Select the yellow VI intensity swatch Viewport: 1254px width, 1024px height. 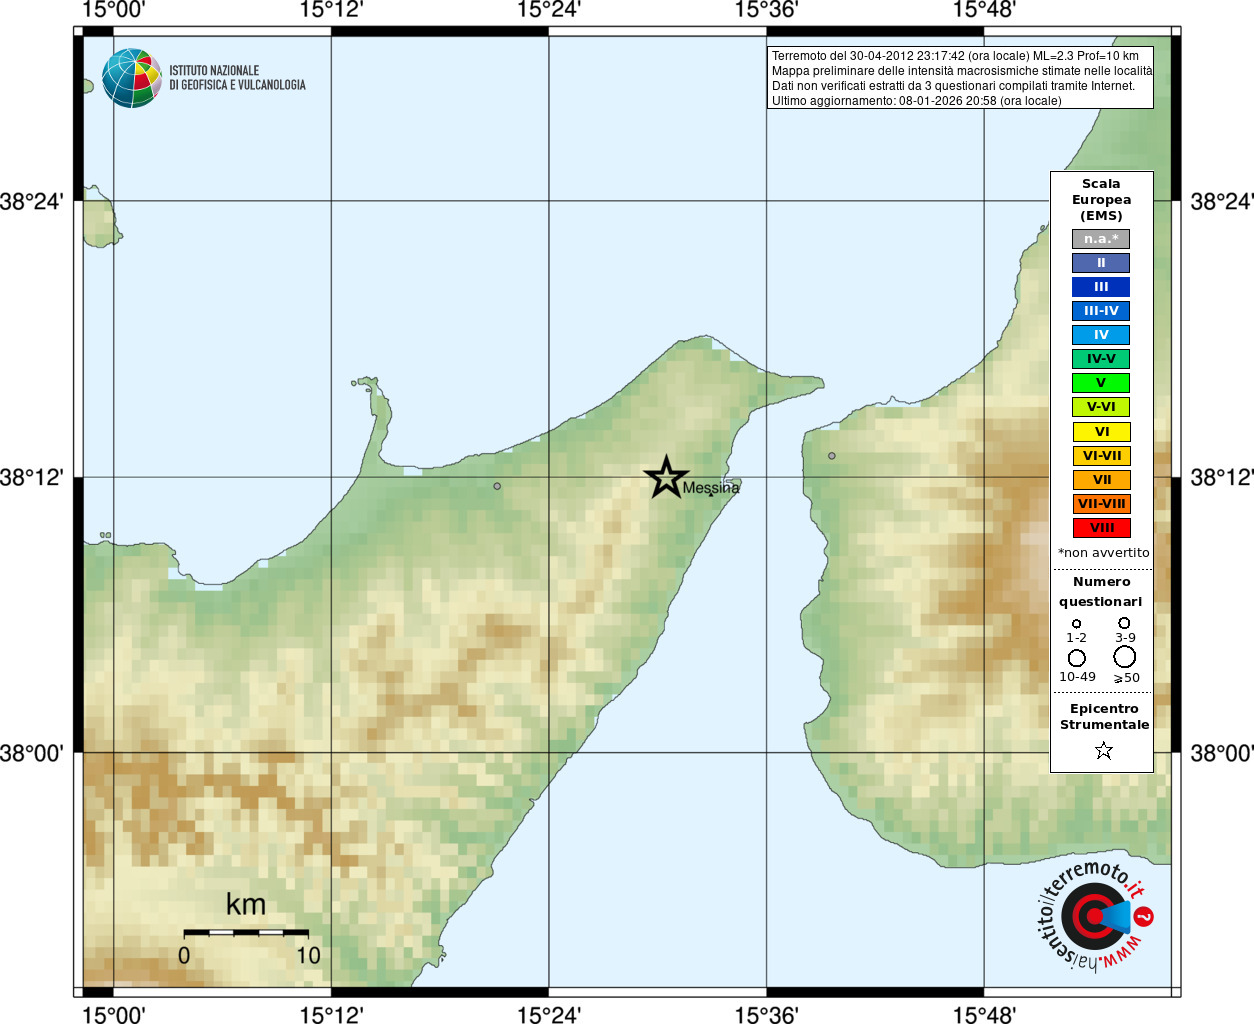pos(1101,432)
